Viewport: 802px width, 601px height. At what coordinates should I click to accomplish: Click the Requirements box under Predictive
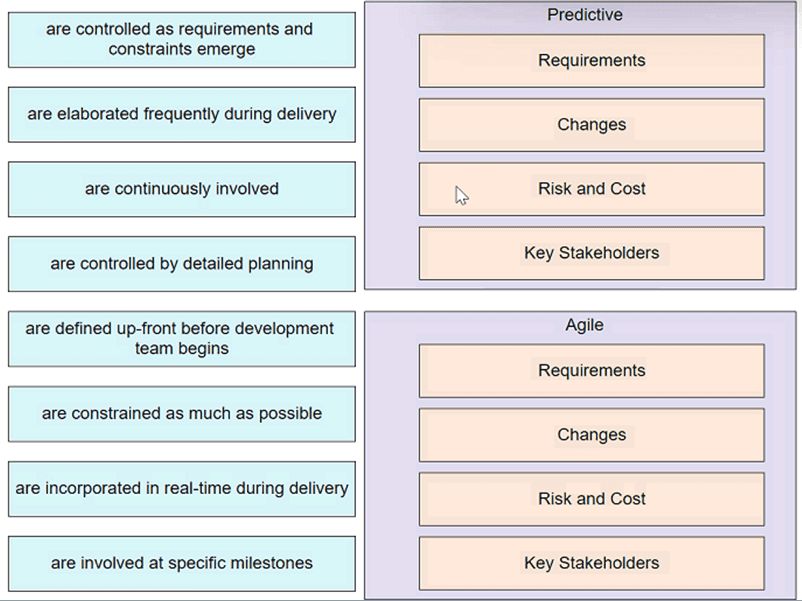coord(591,61)
